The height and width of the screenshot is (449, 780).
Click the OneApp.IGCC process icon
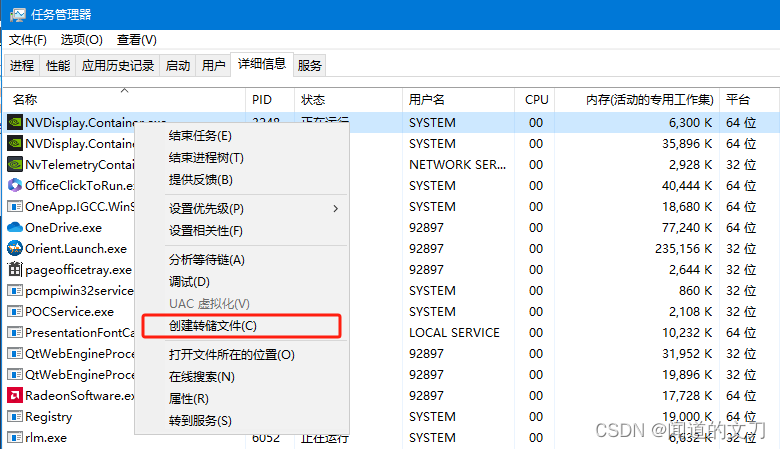(x=15, y=206)
